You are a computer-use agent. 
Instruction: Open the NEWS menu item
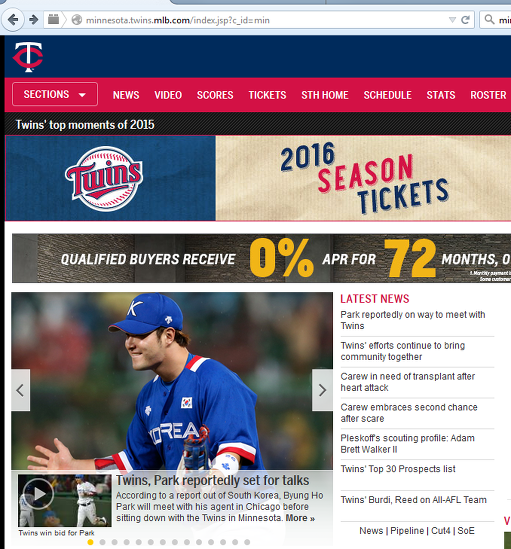pos(126,95)
